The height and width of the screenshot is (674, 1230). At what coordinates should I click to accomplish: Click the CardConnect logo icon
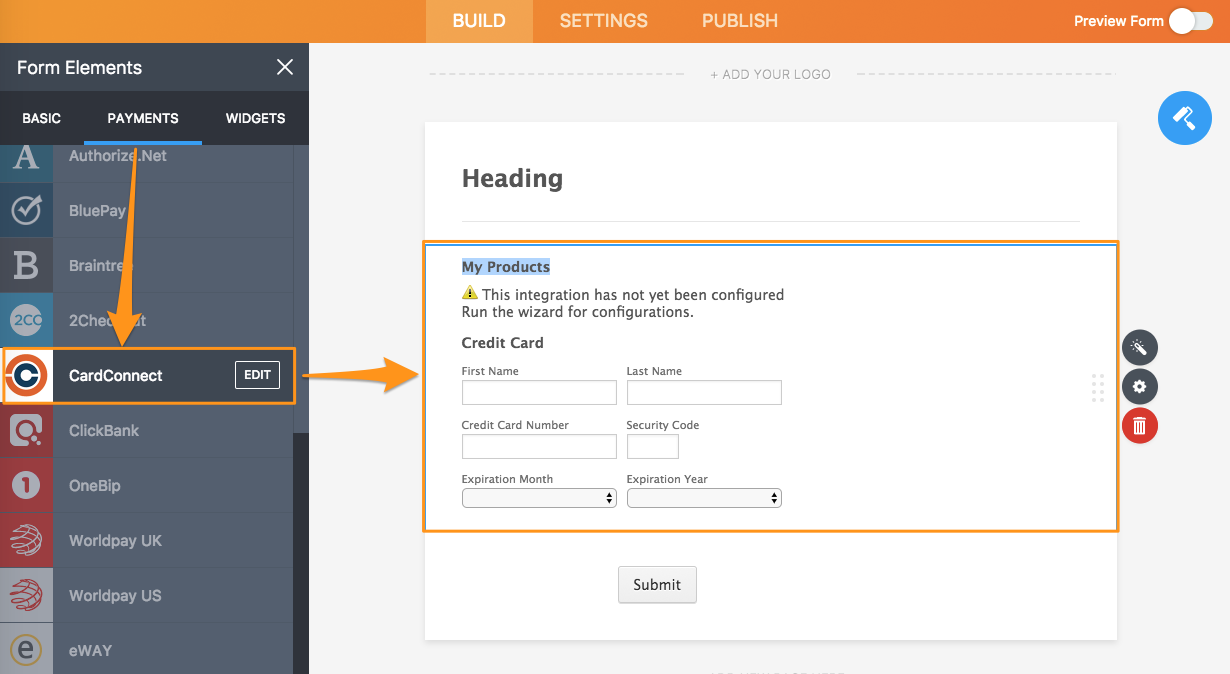click(27, 375)
